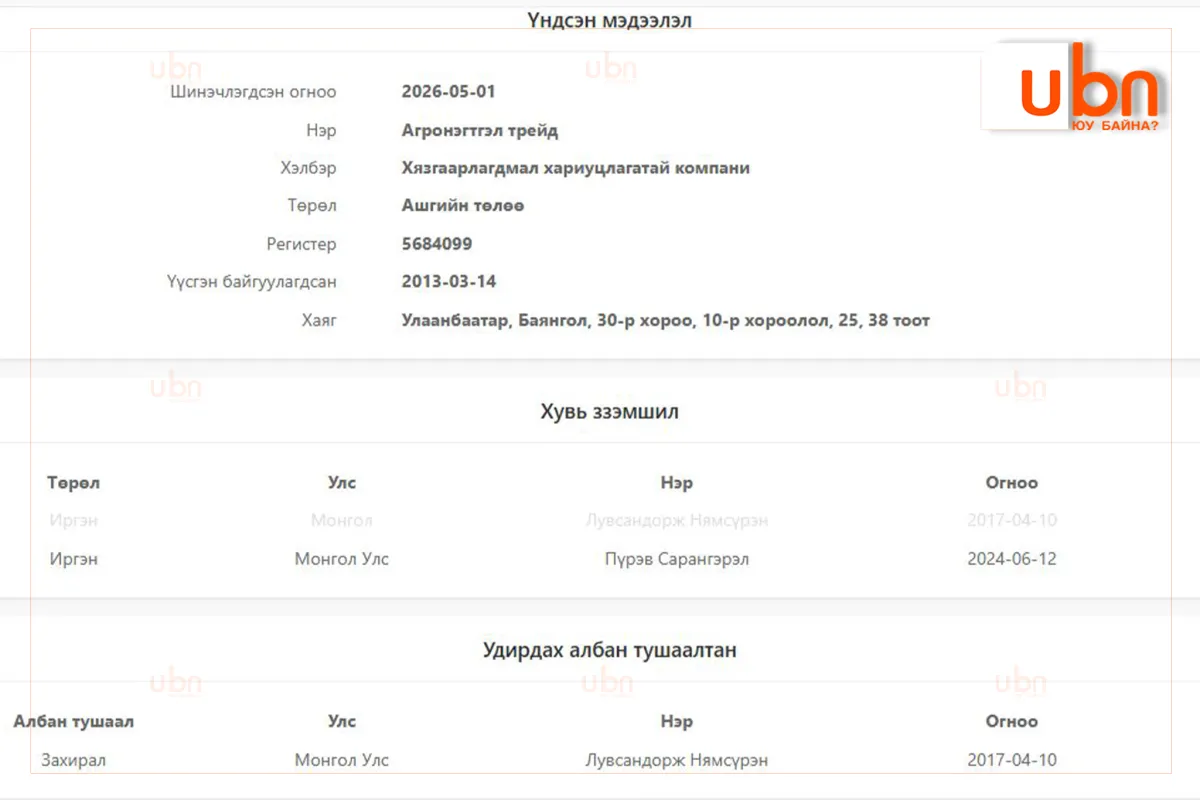Click "Монгол Улс" in the Пүрэв Сарангэрэл row
1200x800 pixels.
(342, 559)
